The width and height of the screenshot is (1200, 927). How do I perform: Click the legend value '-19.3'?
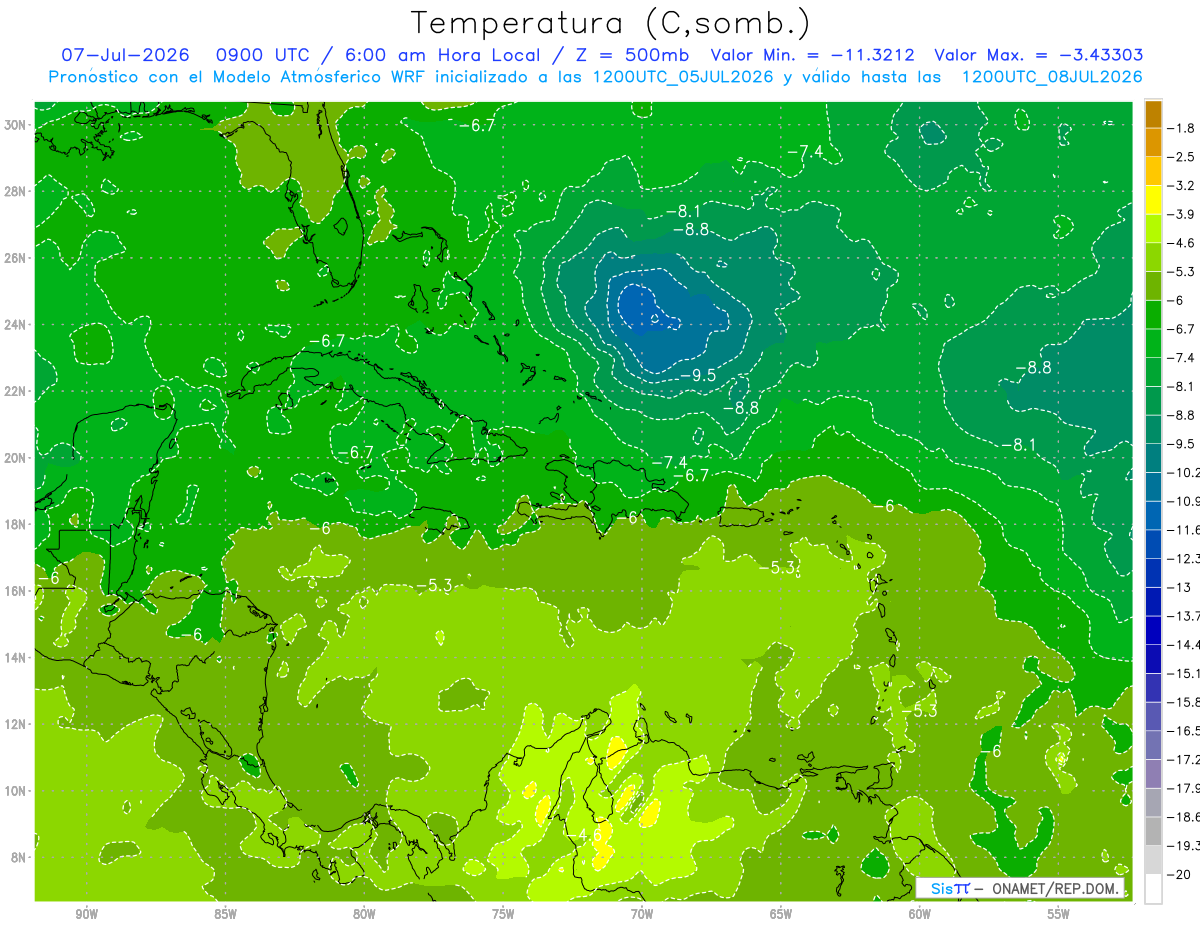pos(1183,845)
